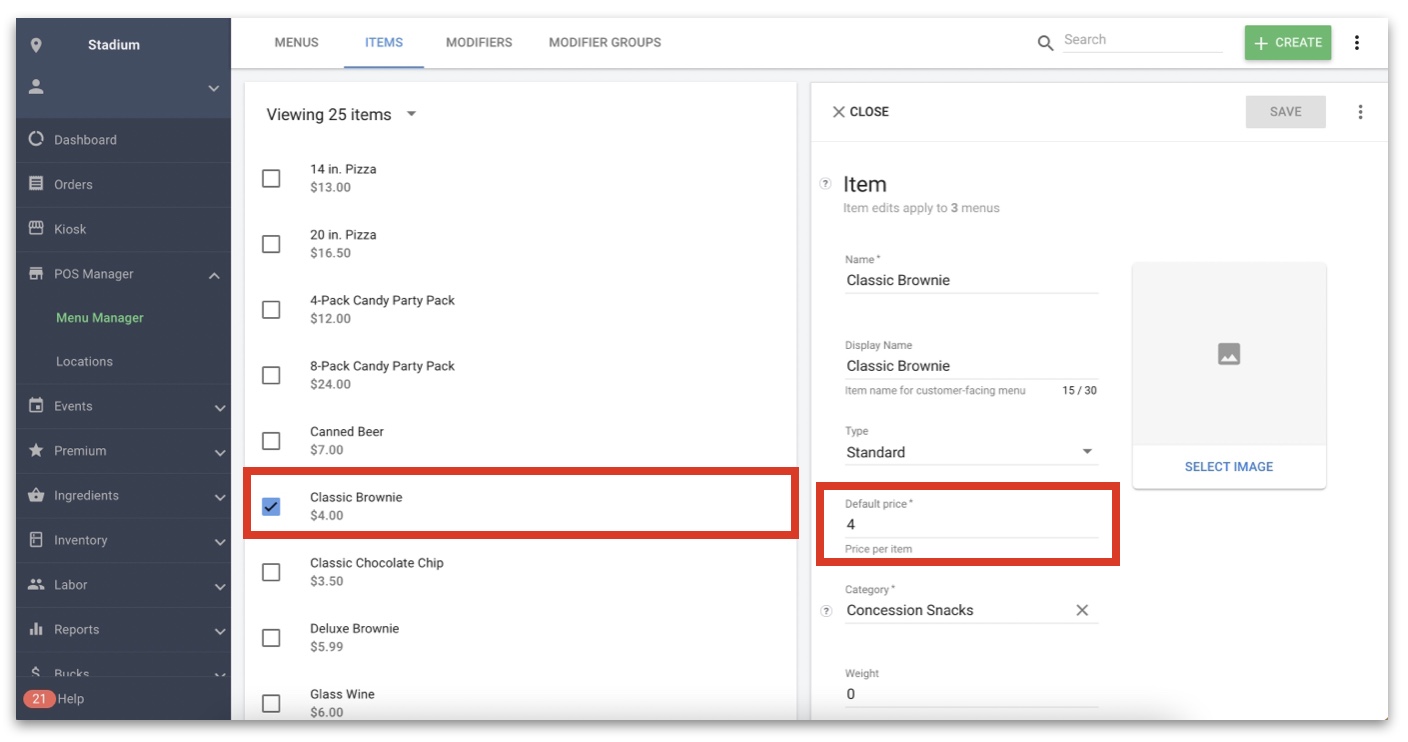Viewport: 1408px width, 742px height.
Task: Switch to the MODIFIERS tab
Action: tap(479, 42)
